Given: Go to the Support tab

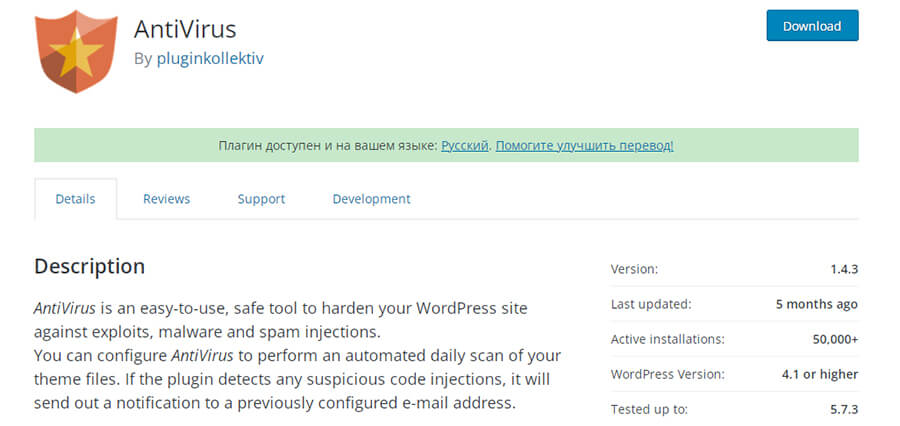Looking at the screenshot, I should [261, 199].
